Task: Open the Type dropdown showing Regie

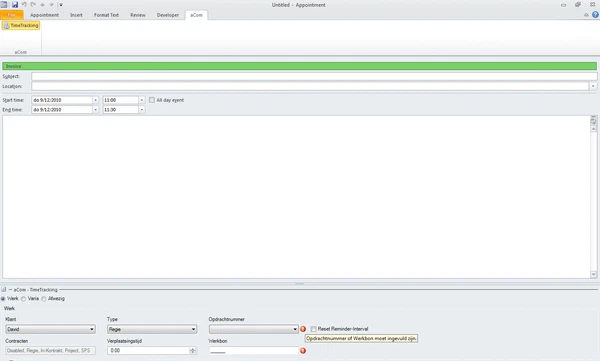Action: click(152, 329)
